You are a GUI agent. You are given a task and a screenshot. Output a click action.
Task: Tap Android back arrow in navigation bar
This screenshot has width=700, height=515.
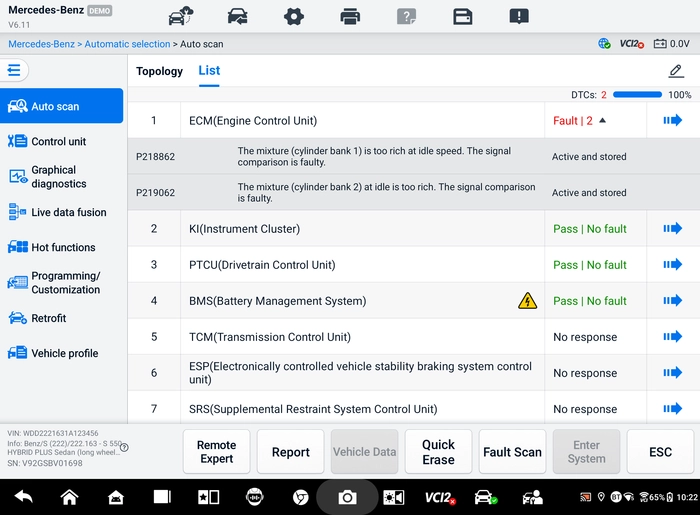(24, 497)
